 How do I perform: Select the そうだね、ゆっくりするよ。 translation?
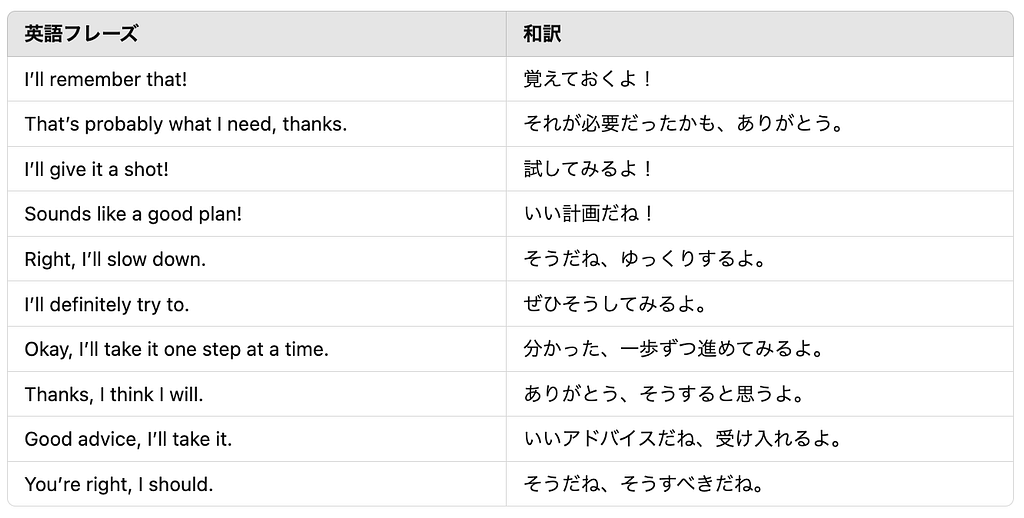click(646, 260)
